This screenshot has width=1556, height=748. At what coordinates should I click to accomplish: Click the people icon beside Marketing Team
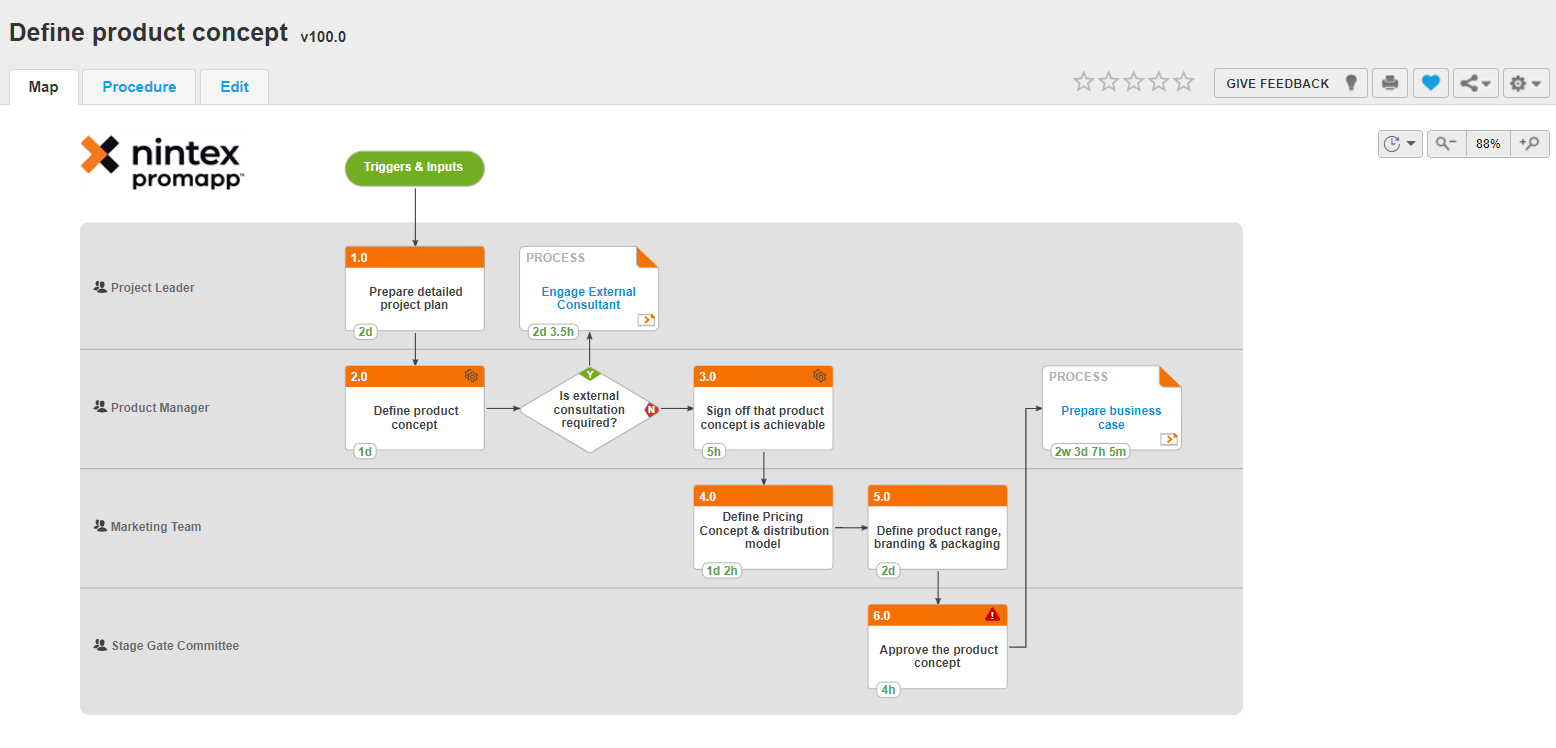coord(100,526)
